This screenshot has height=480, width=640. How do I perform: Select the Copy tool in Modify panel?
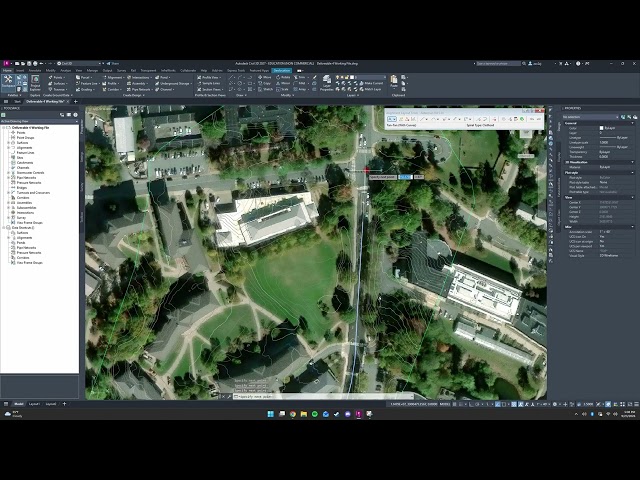tap(264, 83)
